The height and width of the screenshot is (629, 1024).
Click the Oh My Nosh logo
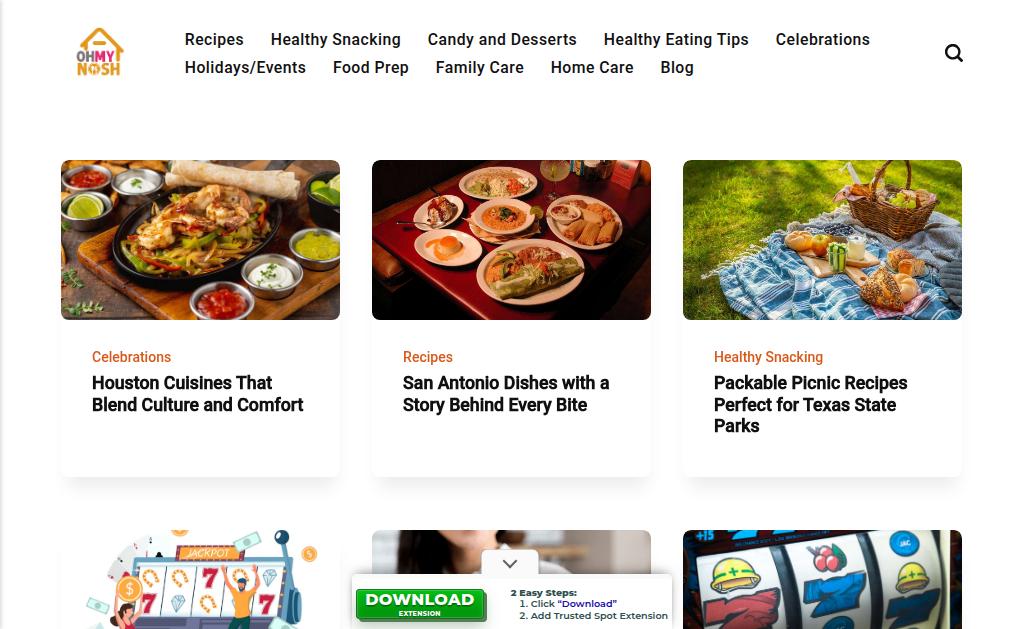tap(99, 52)
